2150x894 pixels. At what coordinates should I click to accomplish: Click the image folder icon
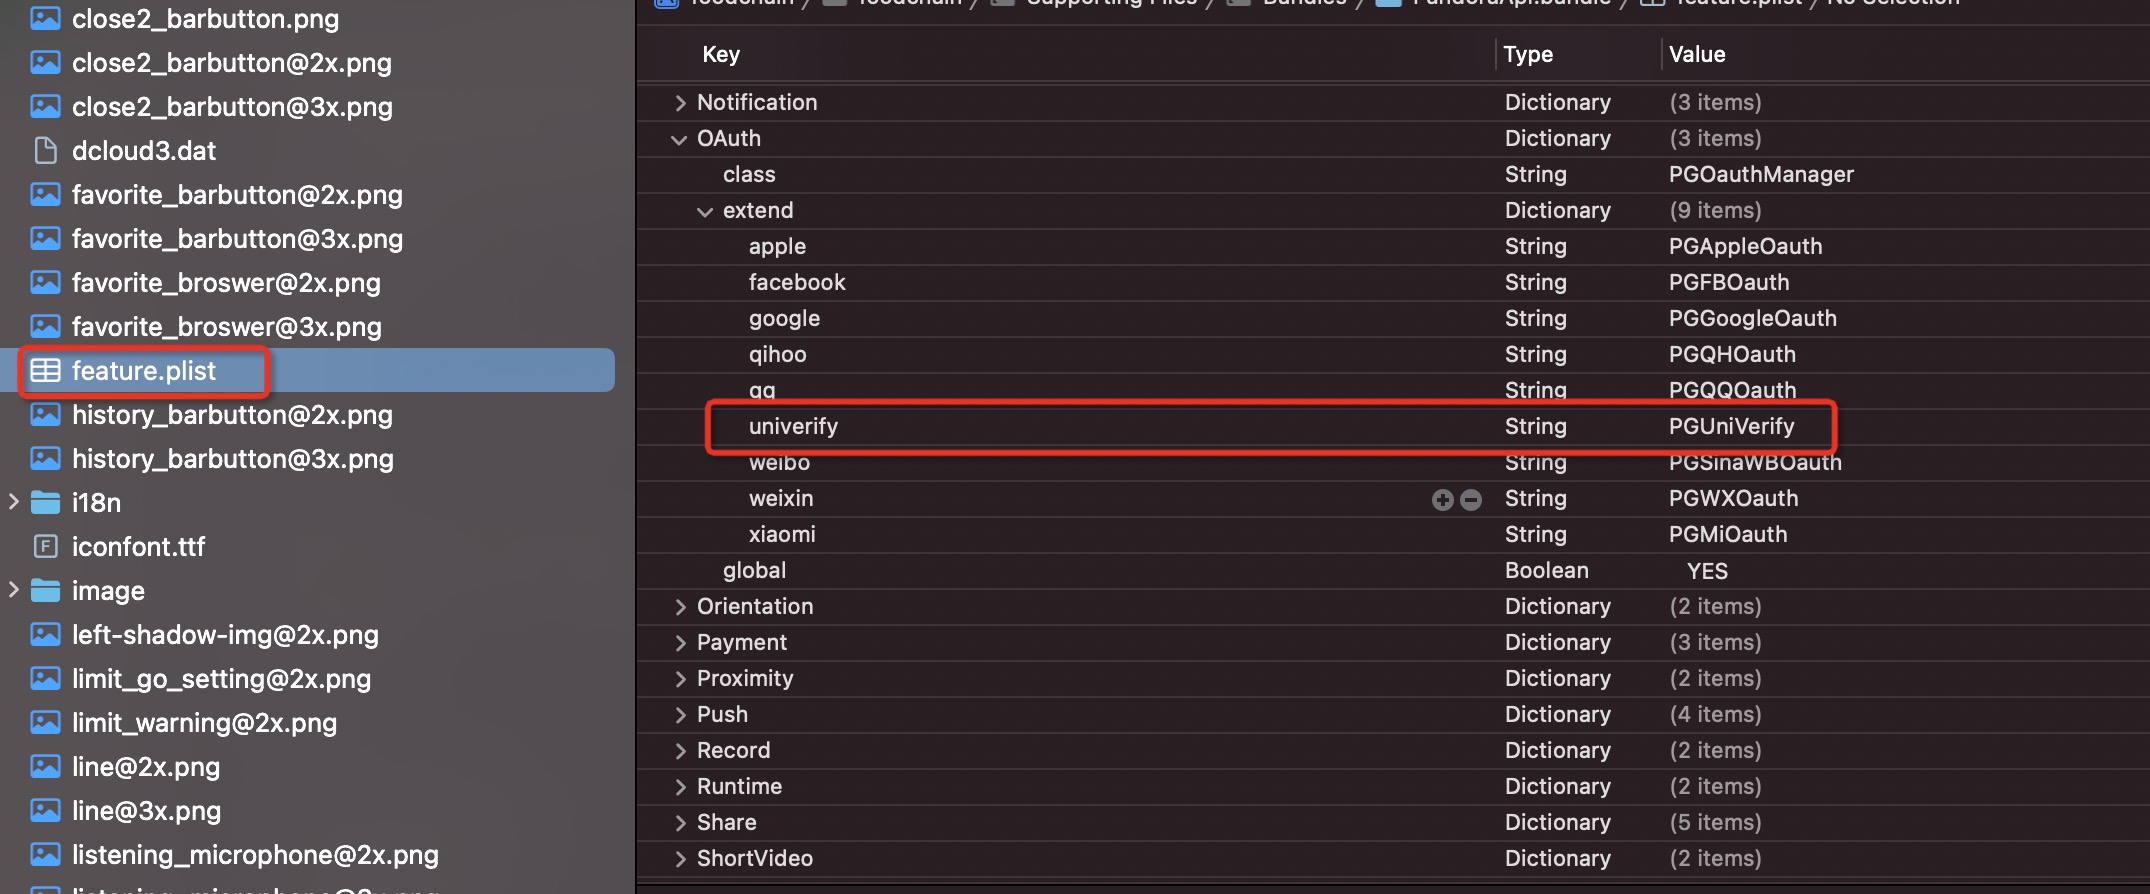(45, 591)
